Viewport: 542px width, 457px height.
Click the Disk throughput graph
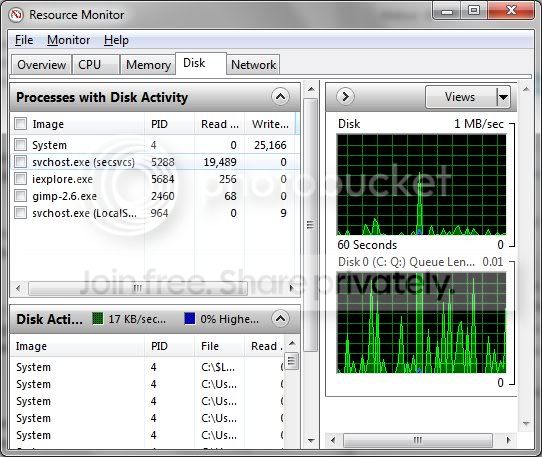pyautogui.click(x=421, y=185)
